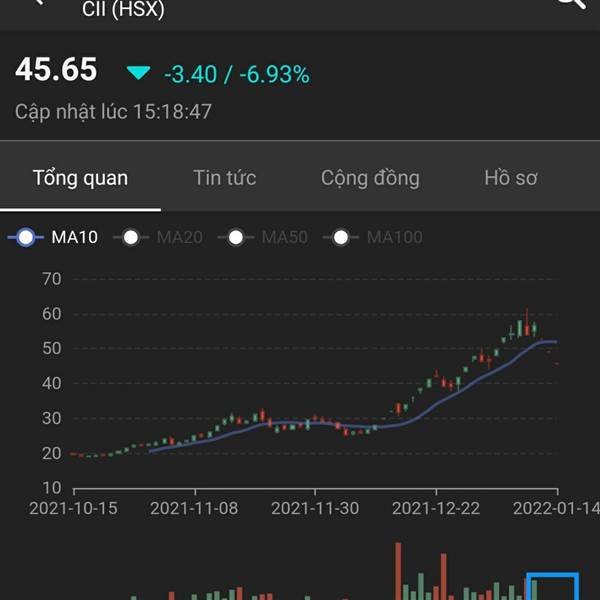
Task: Open the search icon at top right
Action: click(x=572, y=4)
